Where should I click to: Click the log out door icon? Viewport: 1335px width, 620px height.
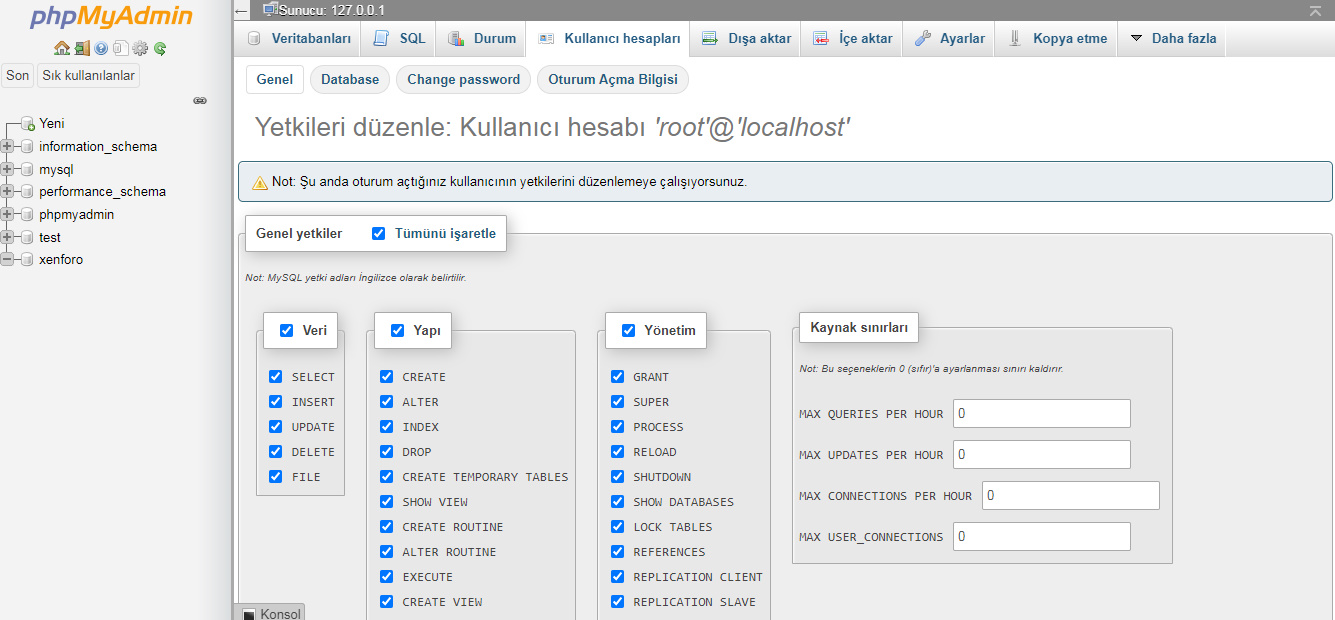coord(82,48)
